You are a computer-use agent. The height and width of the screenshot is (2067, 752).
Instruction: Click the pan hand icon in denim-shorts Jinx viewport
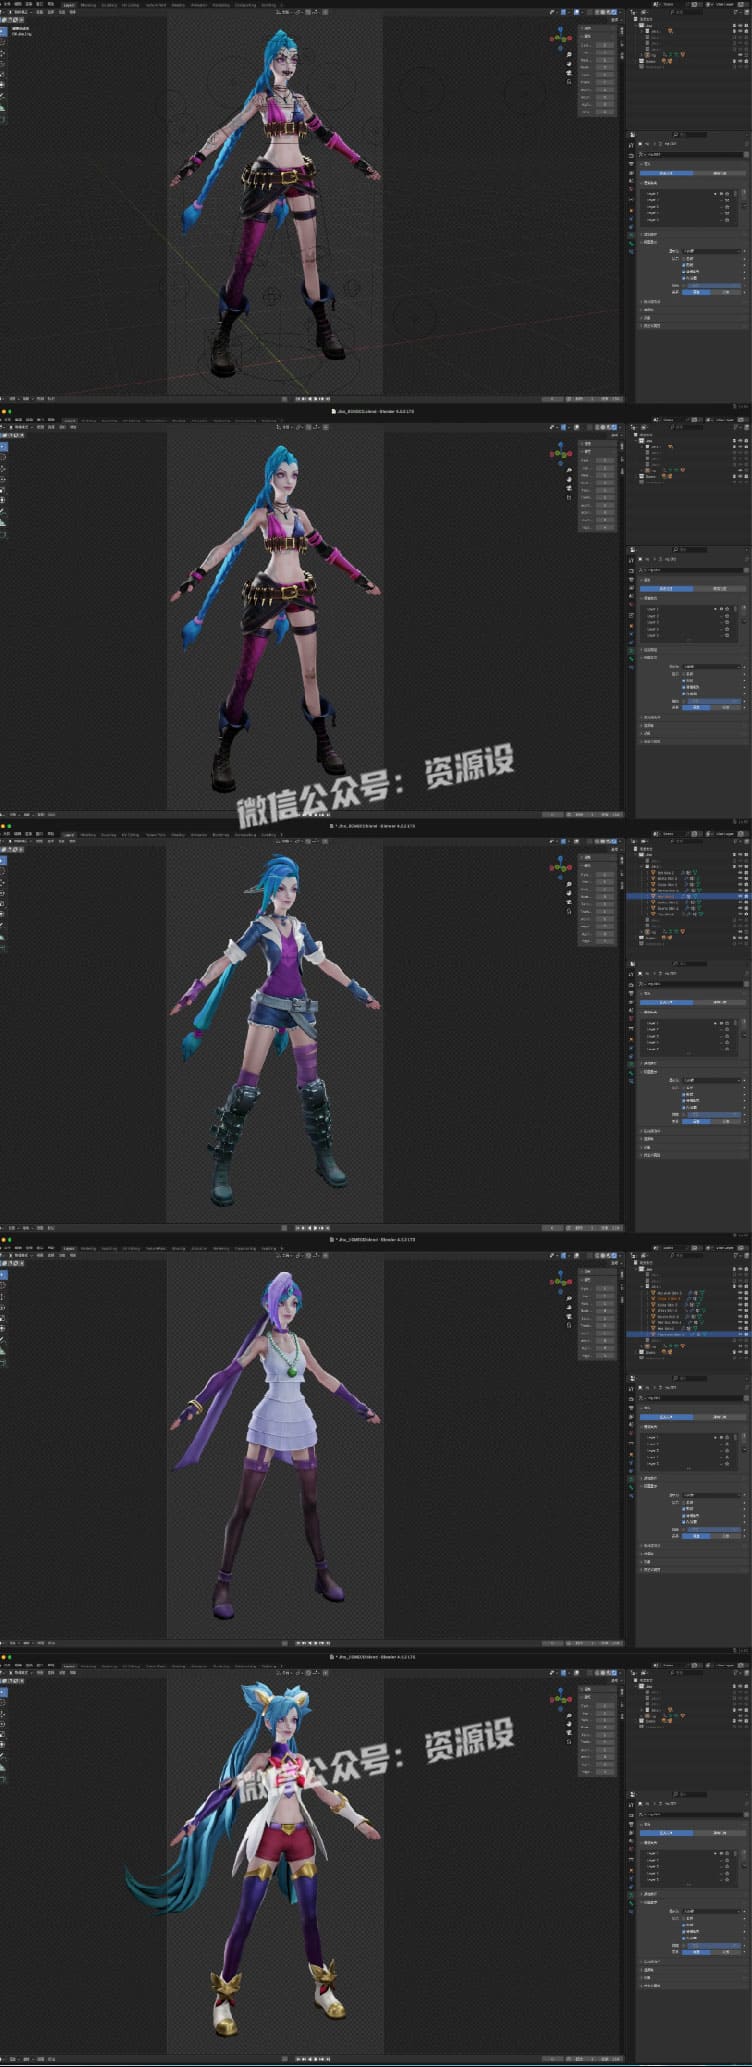click(569, 893)
